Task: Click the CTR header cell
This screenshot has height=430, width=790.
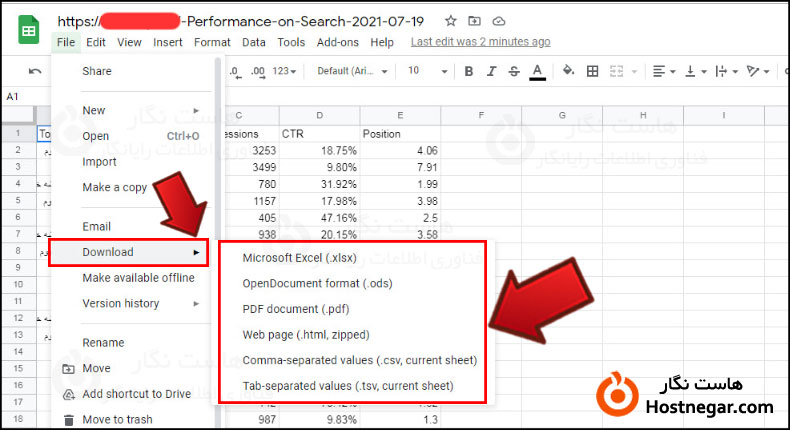Action: click(x=319, y=134)
